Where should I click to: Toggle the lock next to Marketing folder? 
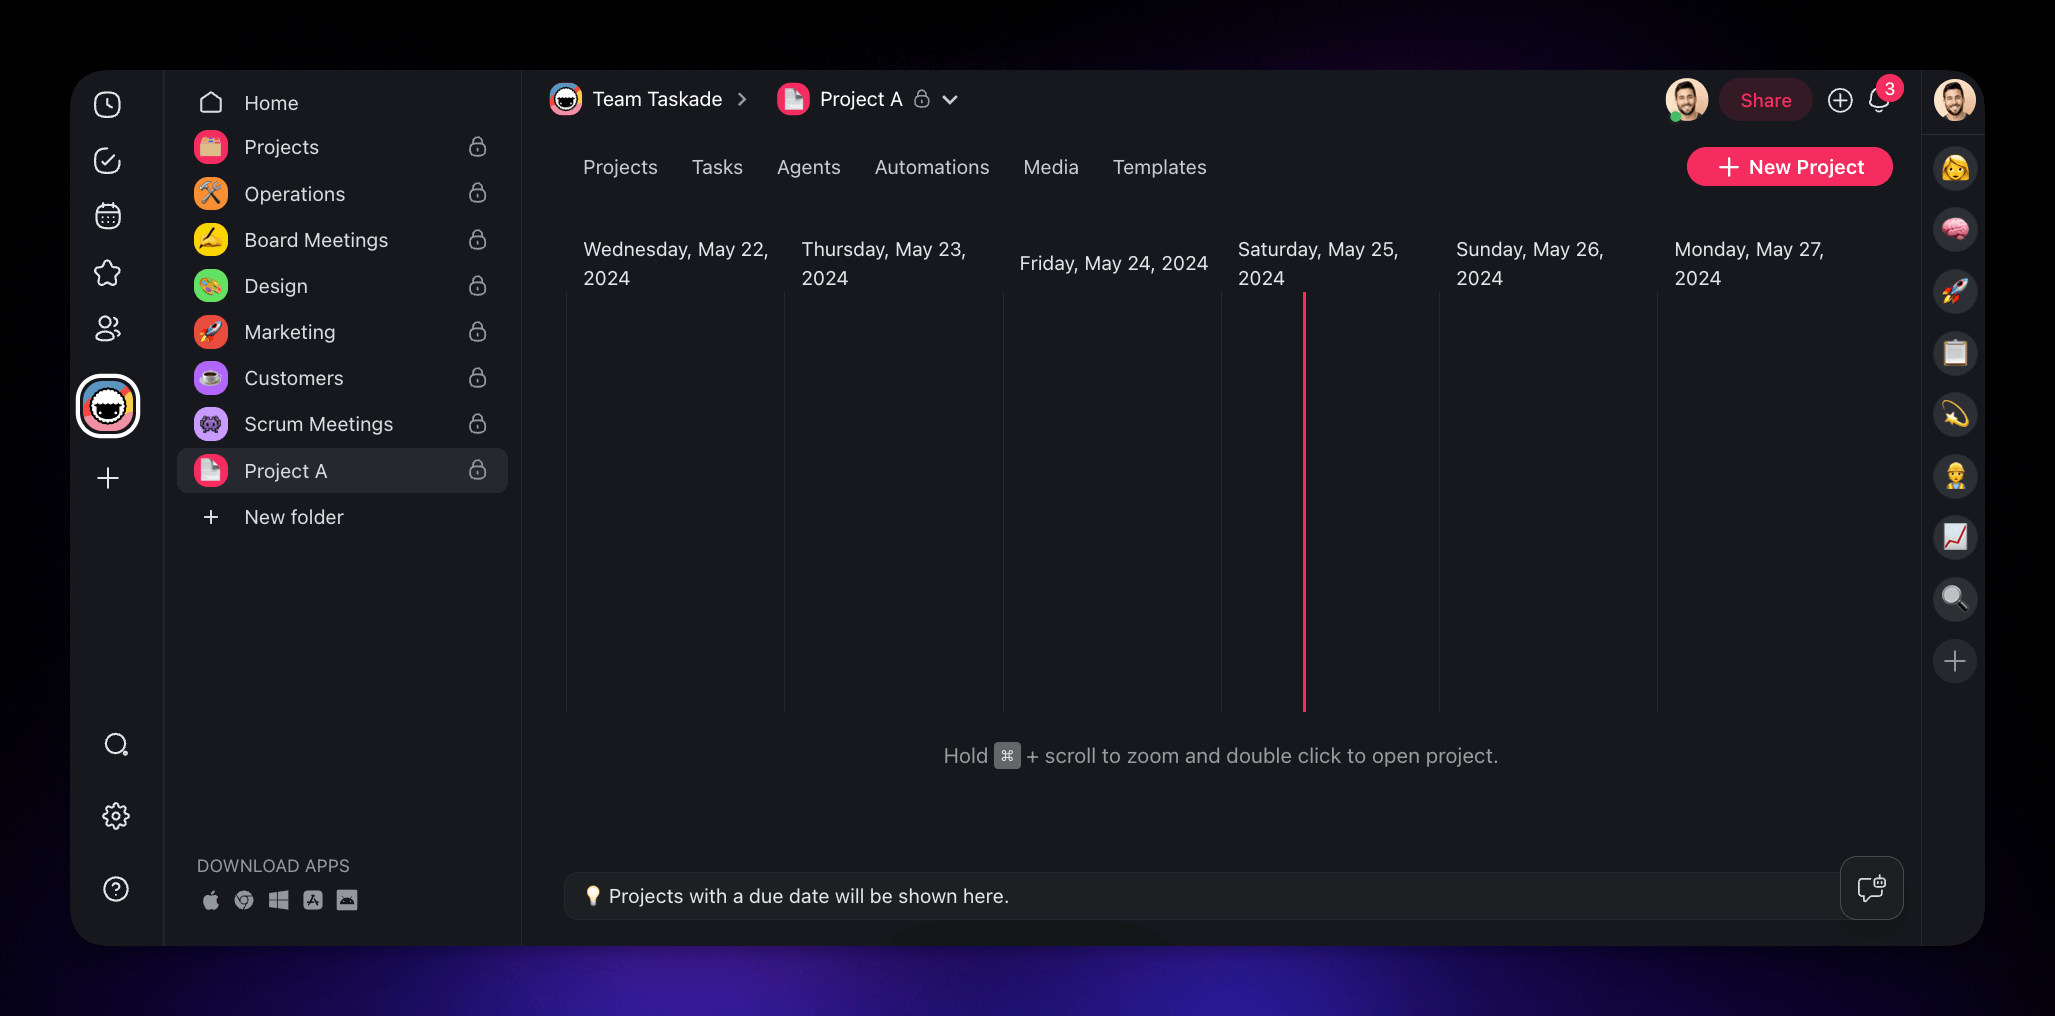478,332
